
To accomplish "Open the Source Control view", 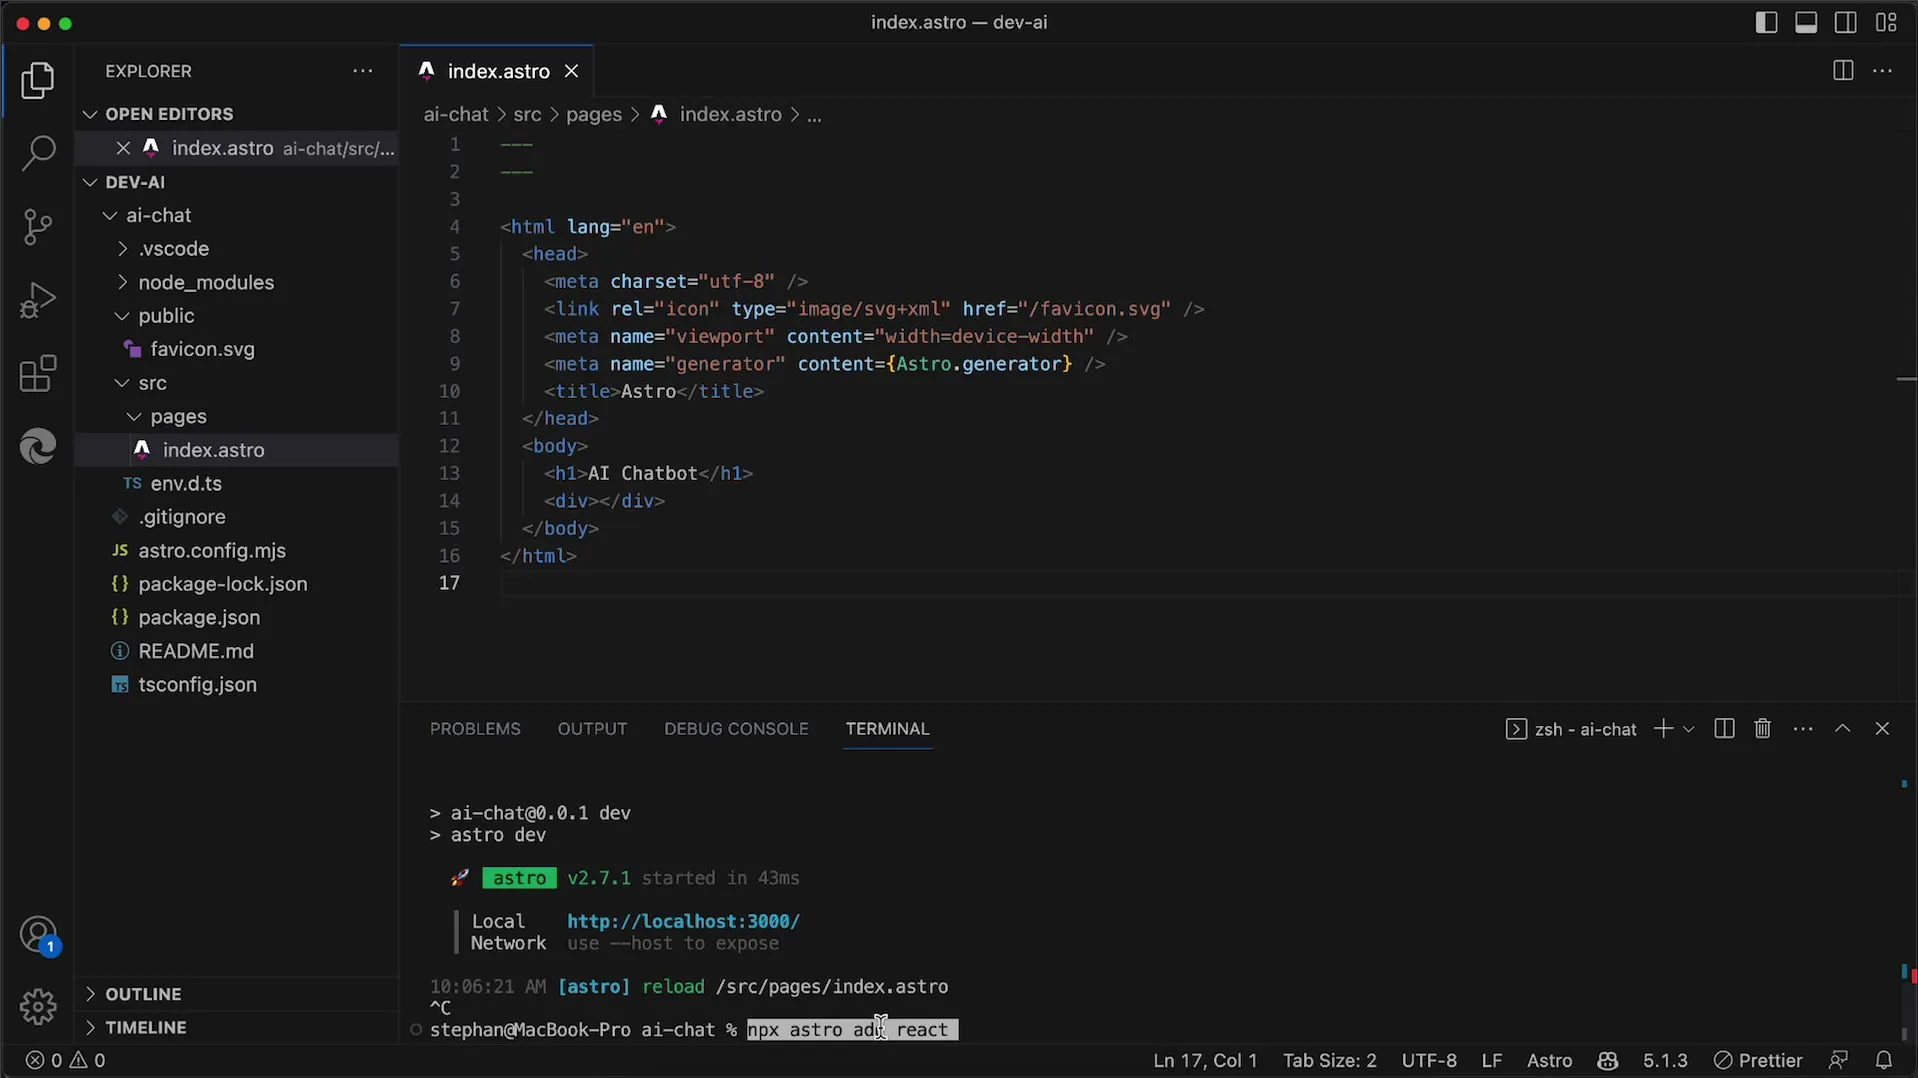I will tap(38, 227).
